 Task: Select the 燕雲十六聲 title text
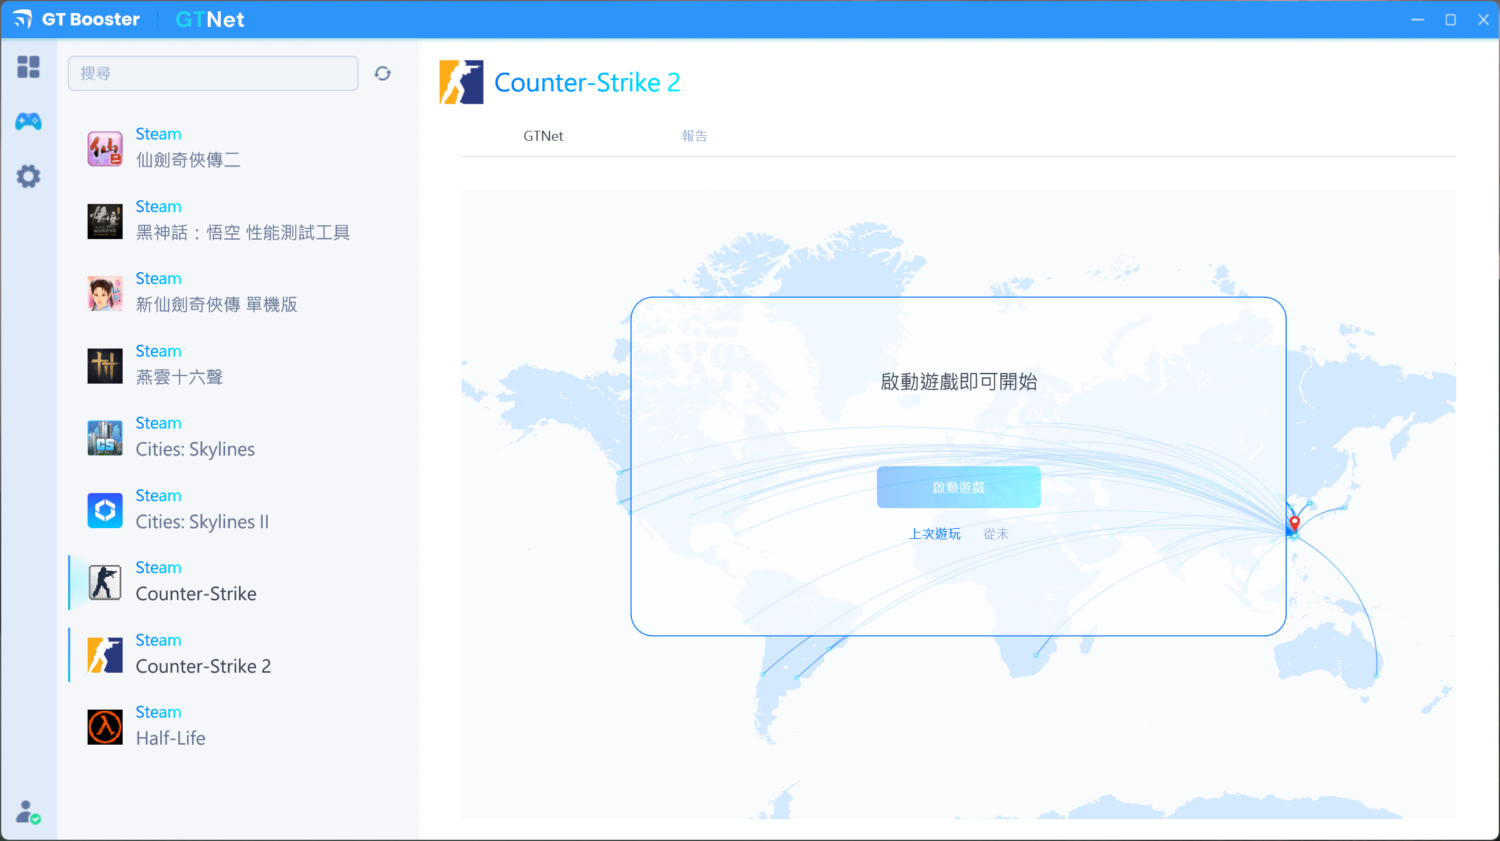coord(180,377)
